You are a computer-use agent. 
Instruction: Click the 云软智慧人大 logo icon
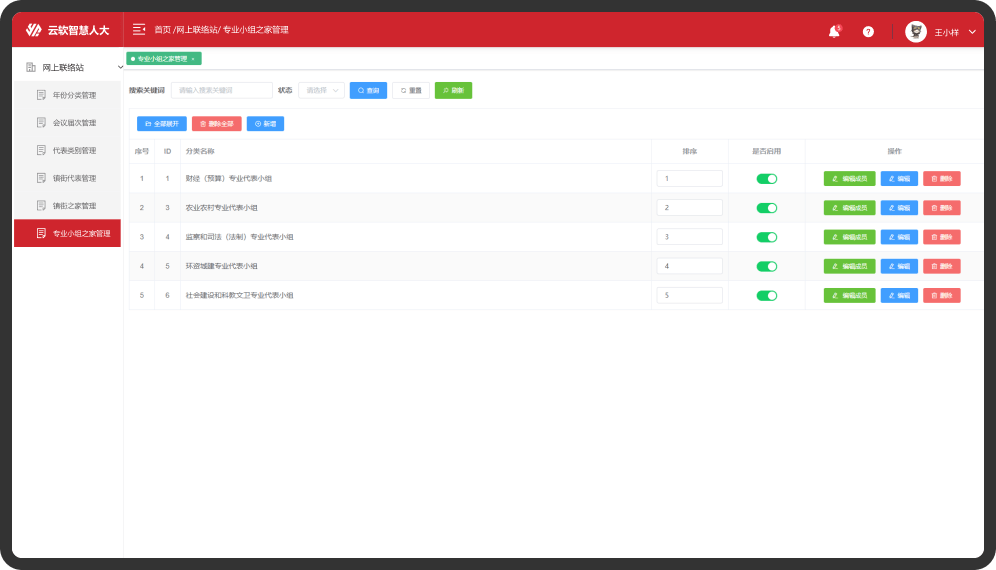(x=34, y=30)
